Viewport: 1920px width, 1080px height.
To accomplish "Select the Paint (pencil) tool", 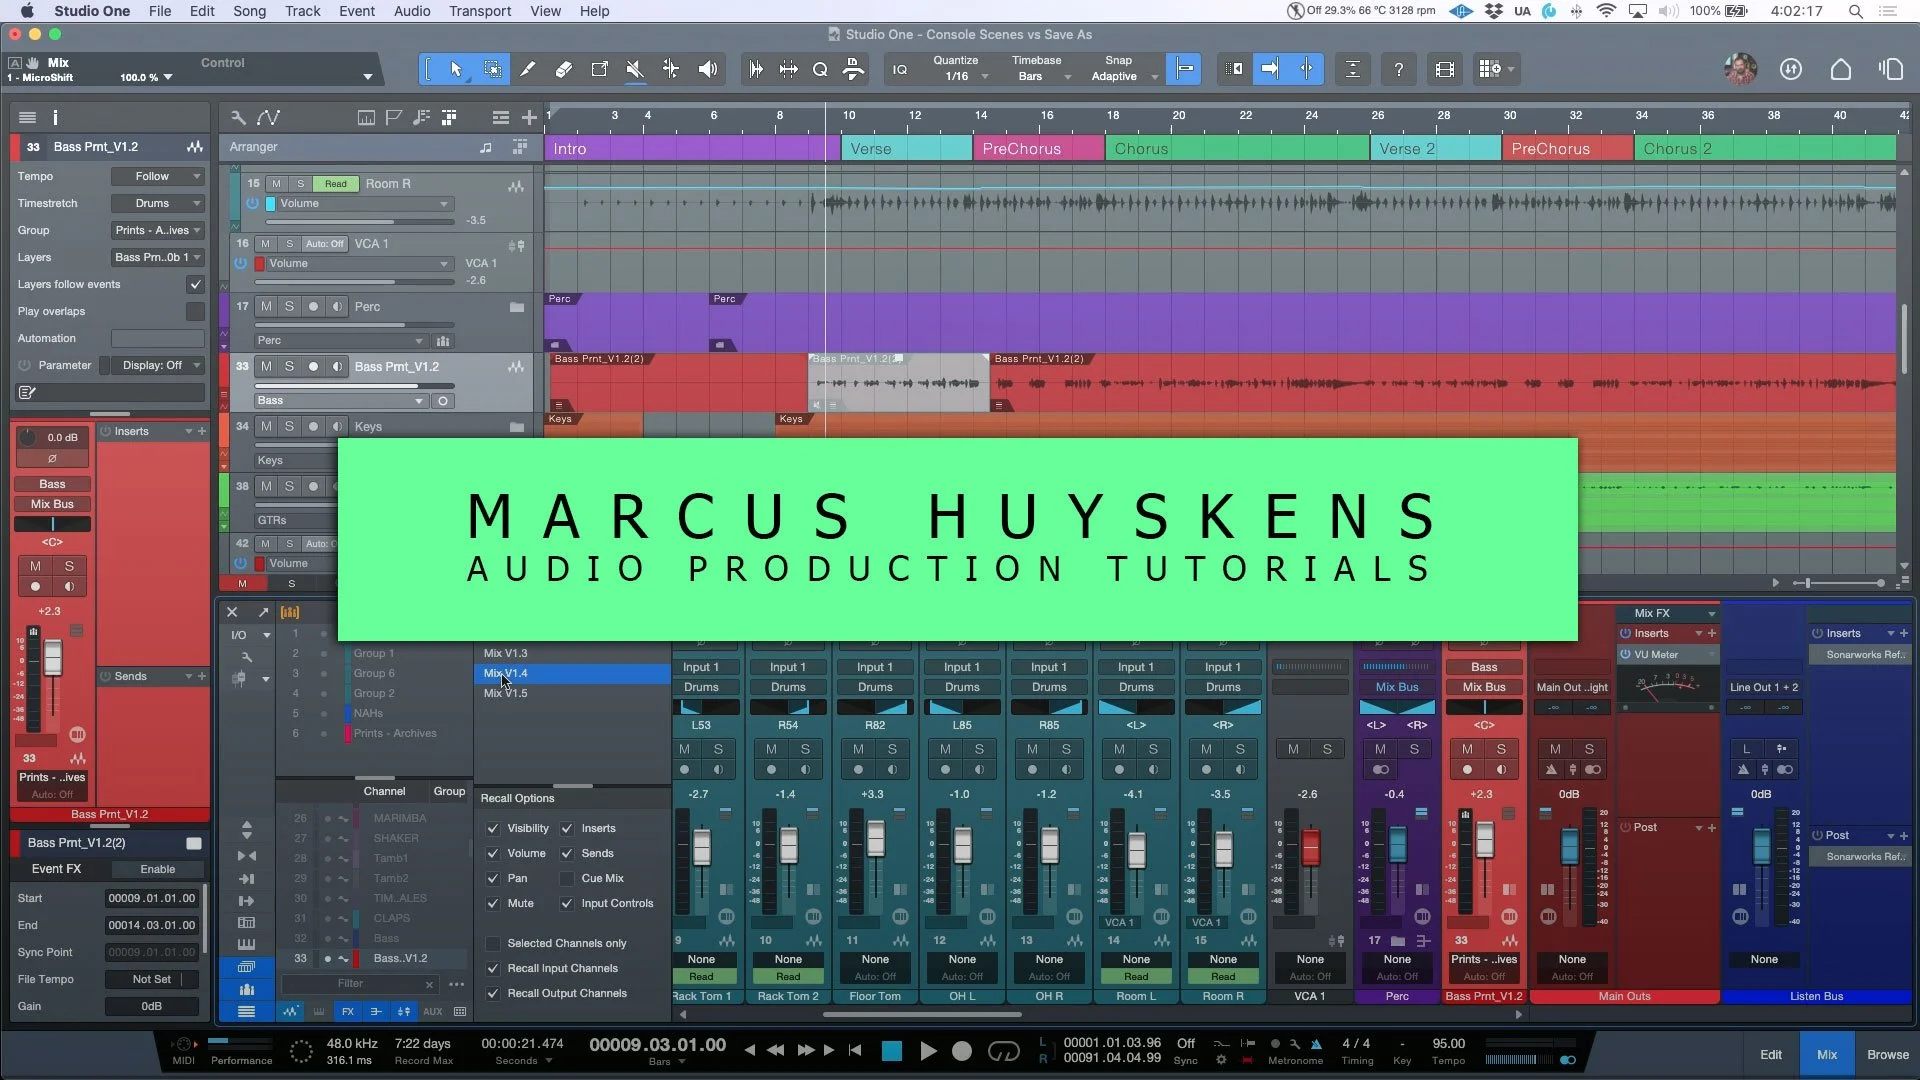I will coord(527,69).
